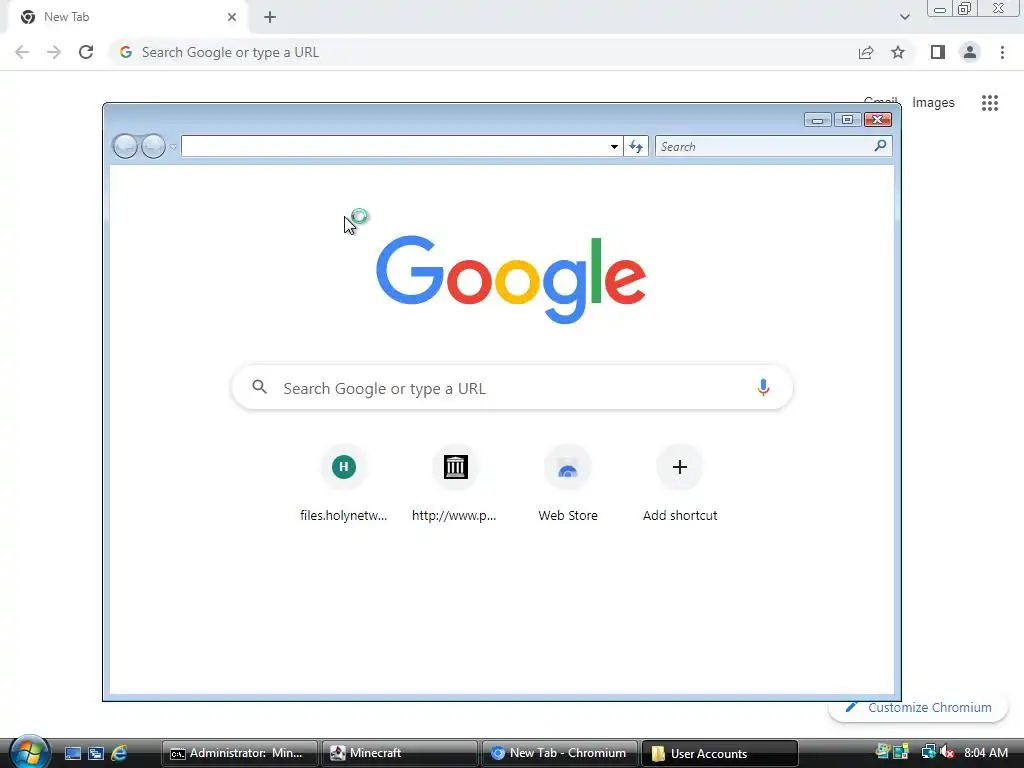This screenshot has width=1024, height=768.
Task: Open Chromium three-dot menu
Action: click(x=1002, y=52)
